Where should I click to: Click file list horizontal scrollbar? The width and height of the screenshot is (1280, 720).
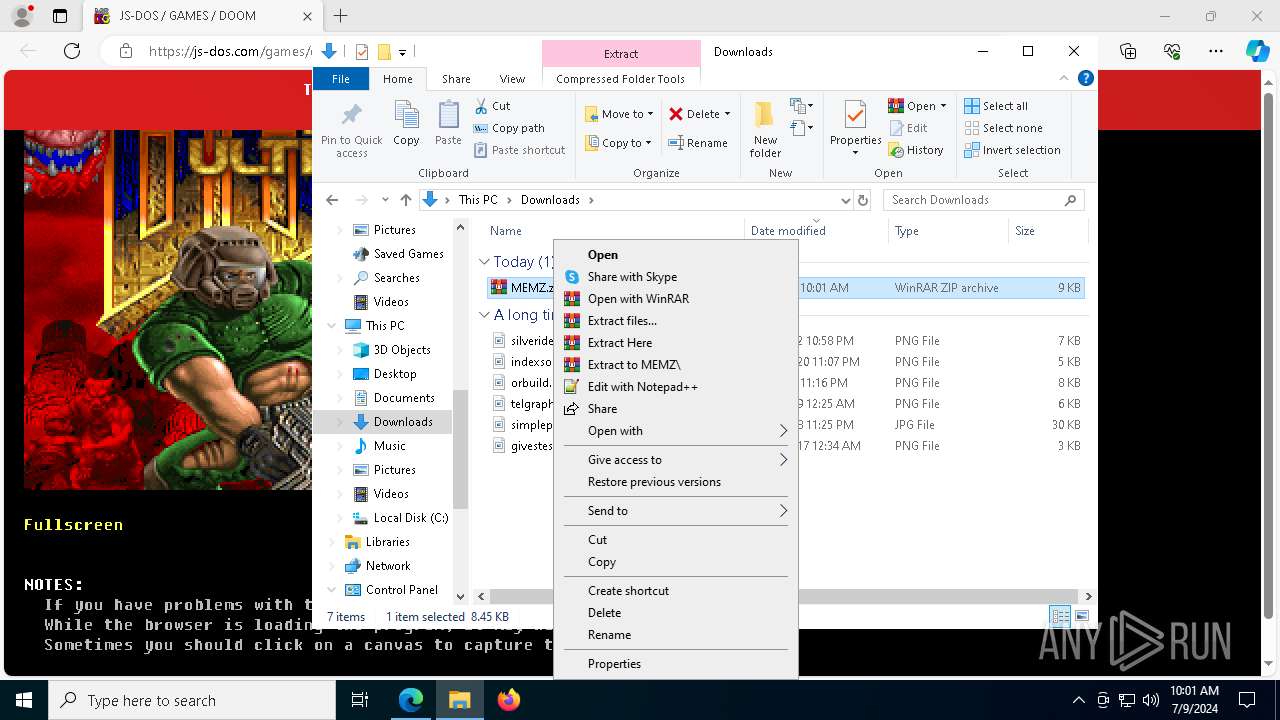point(785,596)
